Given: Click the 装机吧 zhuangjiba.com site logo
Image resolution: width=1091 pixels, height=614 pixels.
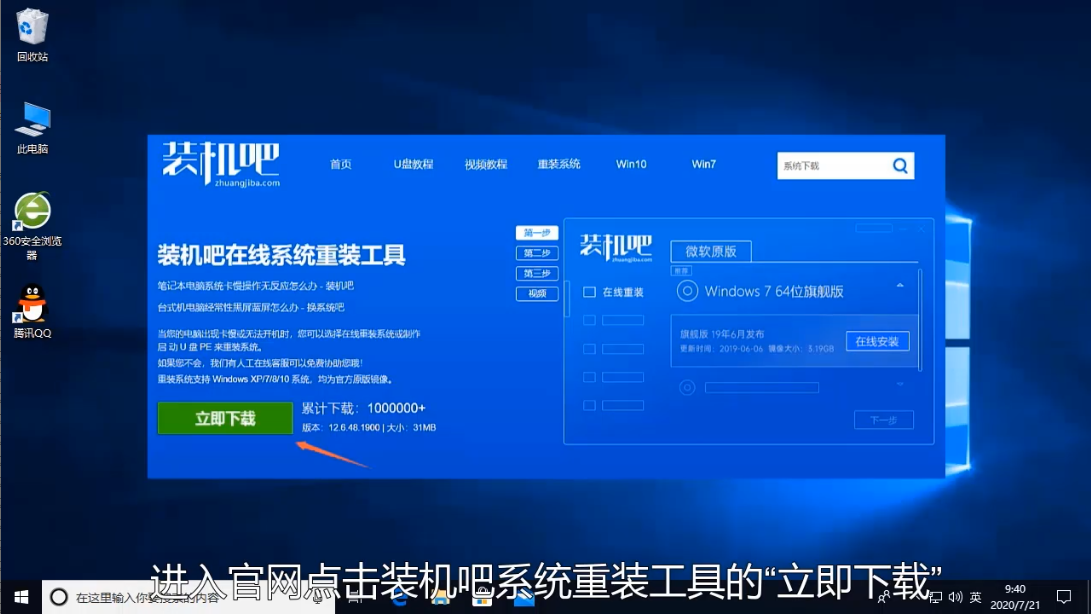Looking at the screenshot, I should (221, 164).
